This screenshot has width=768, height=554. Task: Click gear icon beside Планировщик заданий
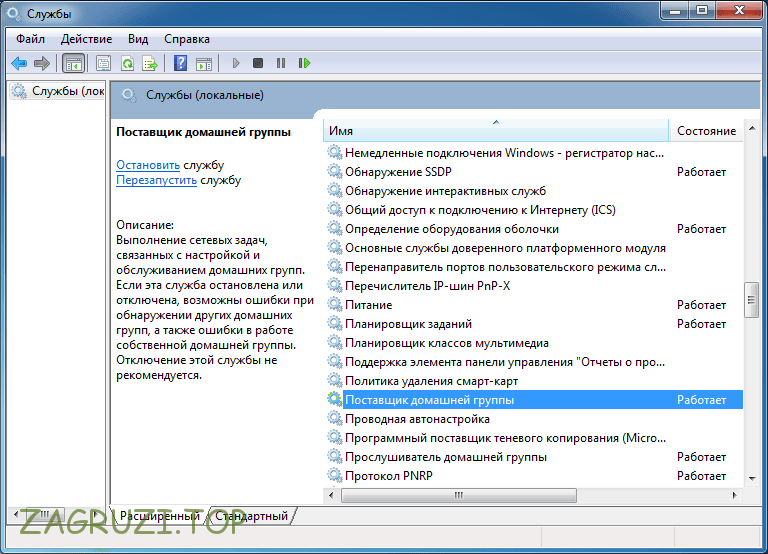click(335, 323)
